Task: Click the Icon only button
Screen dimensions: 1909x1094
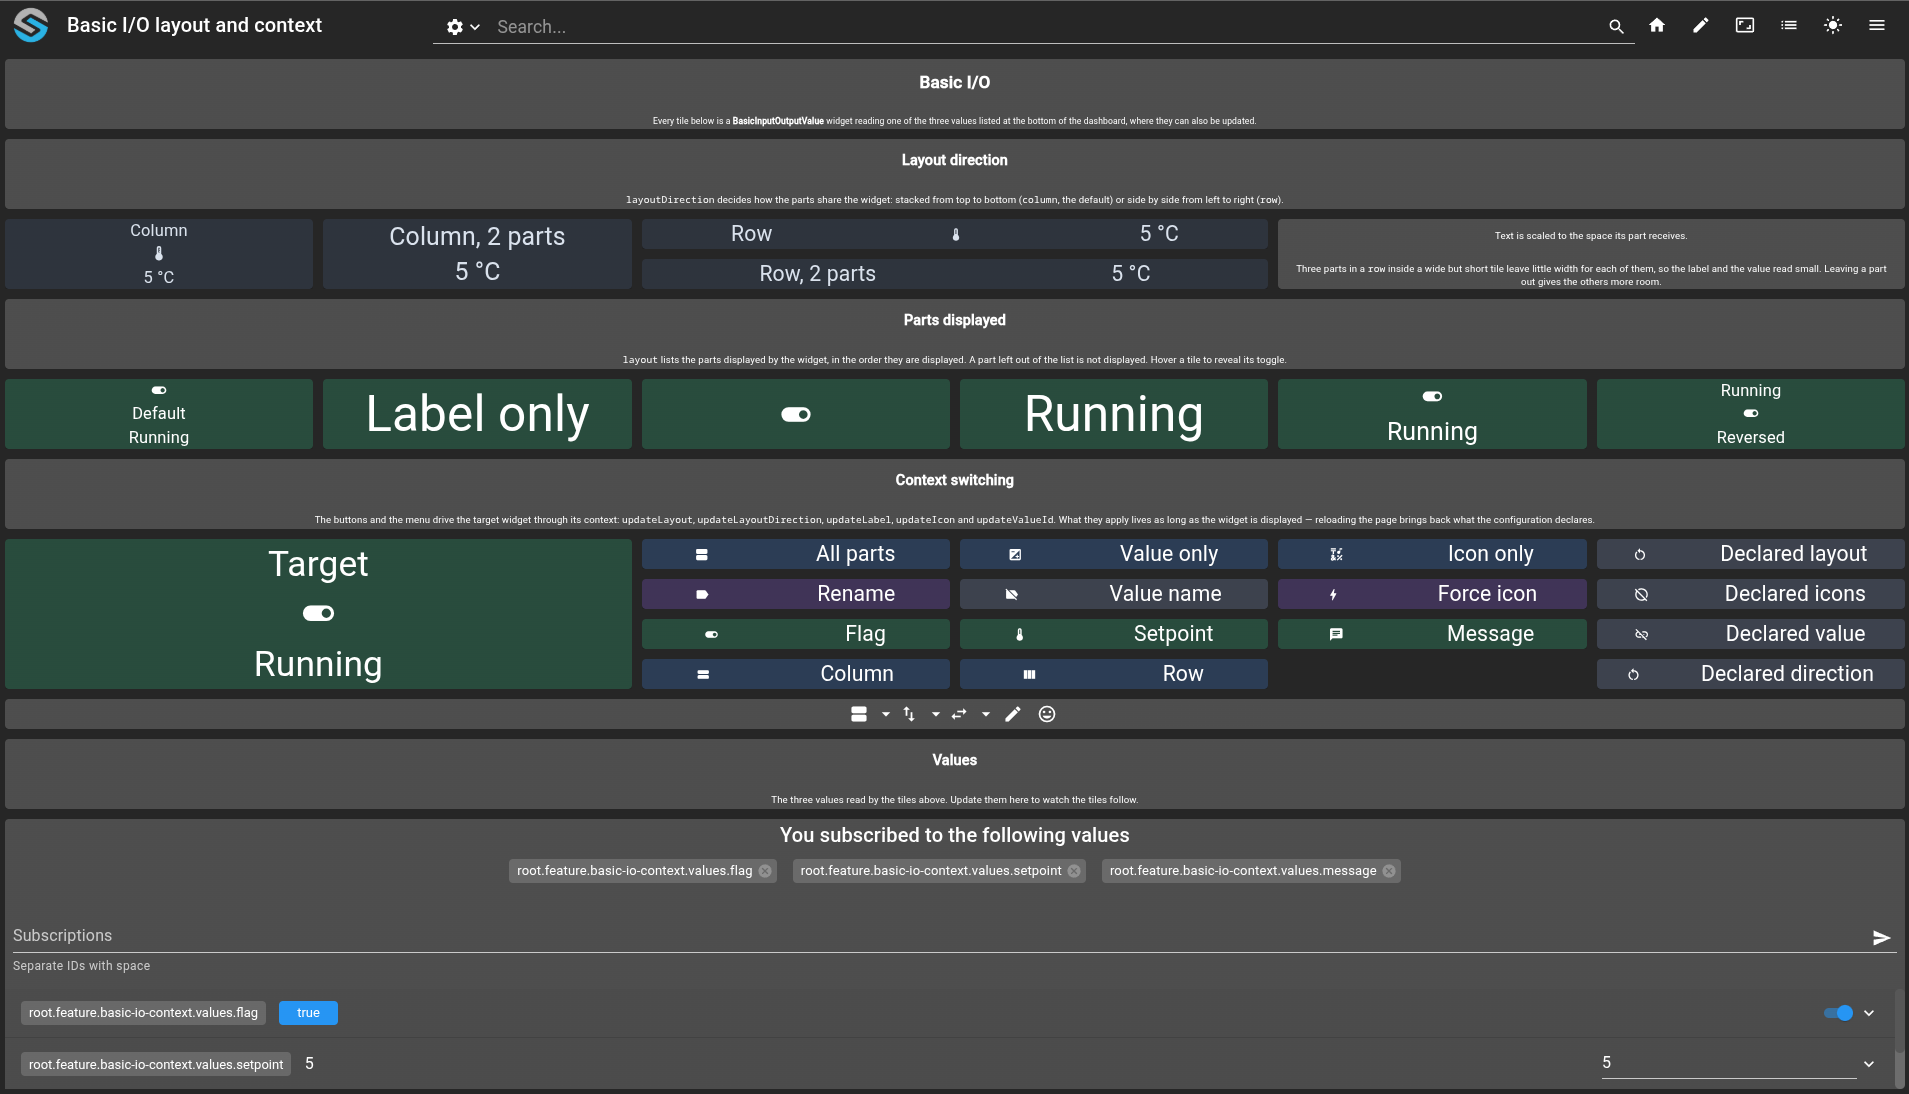Action: pyautogui.click(x=1432, y=554)
